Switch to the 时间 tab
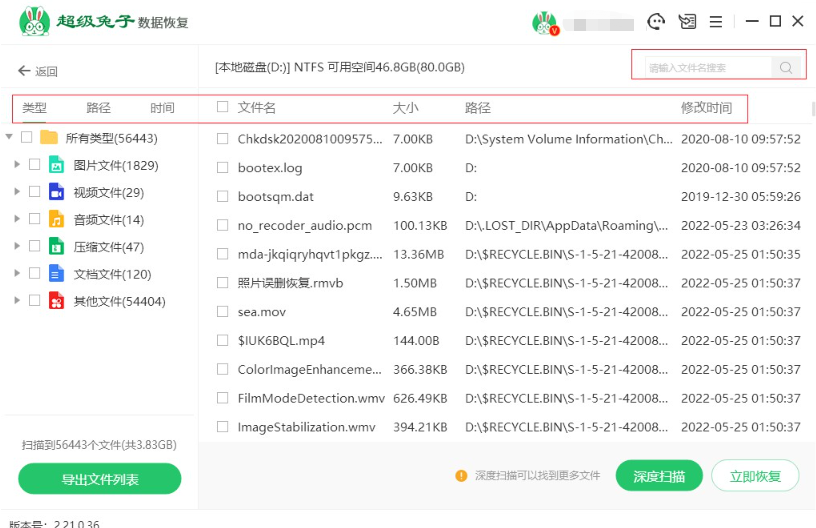Image resolution: width=816 pixels, height=528 pixels. pyautogui.click(x=162, y=108)
